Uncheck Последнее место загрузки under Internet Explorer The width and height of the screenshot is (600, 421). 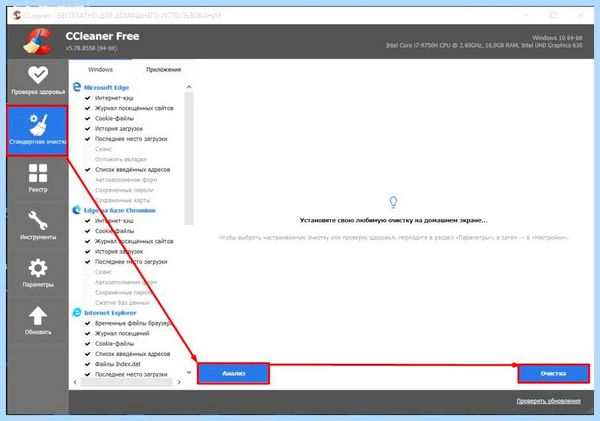88,374
